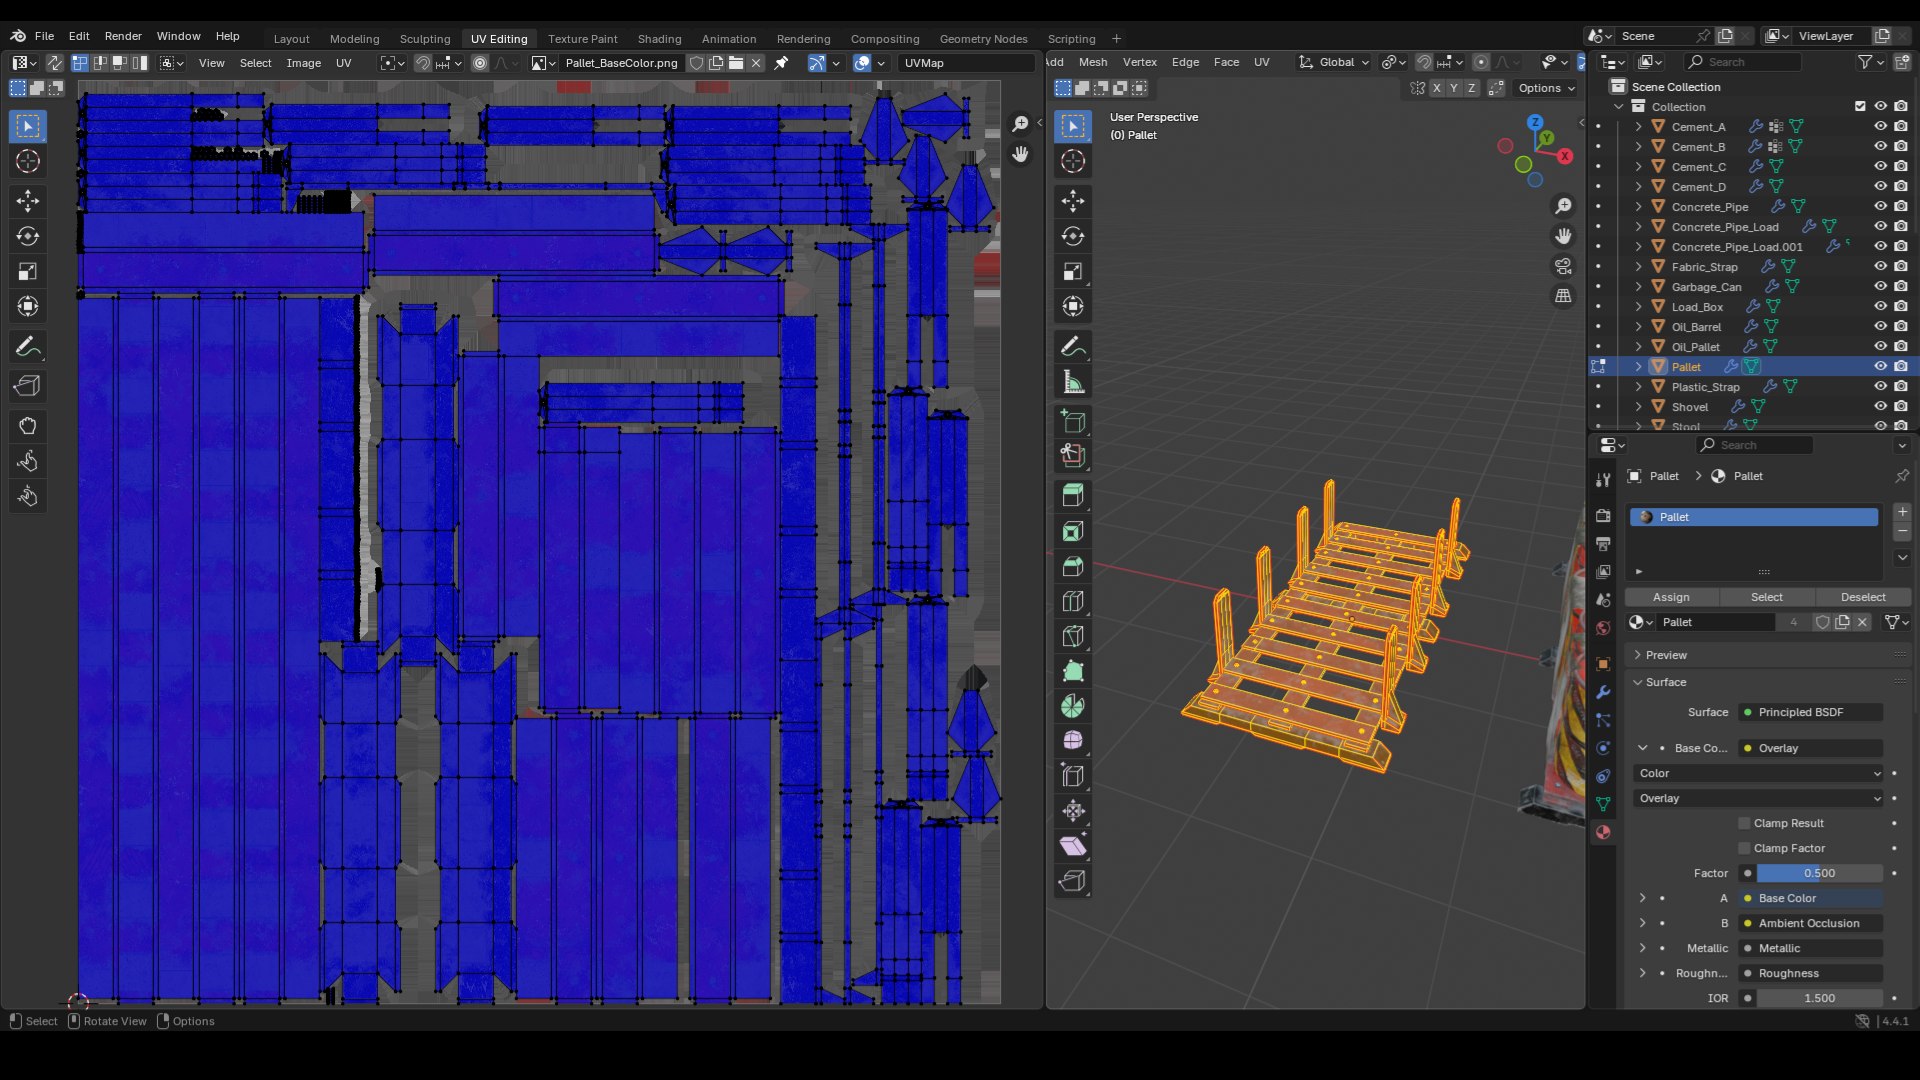Click the material Select button
The image size is (1920, 1080).
[1766, 597]
